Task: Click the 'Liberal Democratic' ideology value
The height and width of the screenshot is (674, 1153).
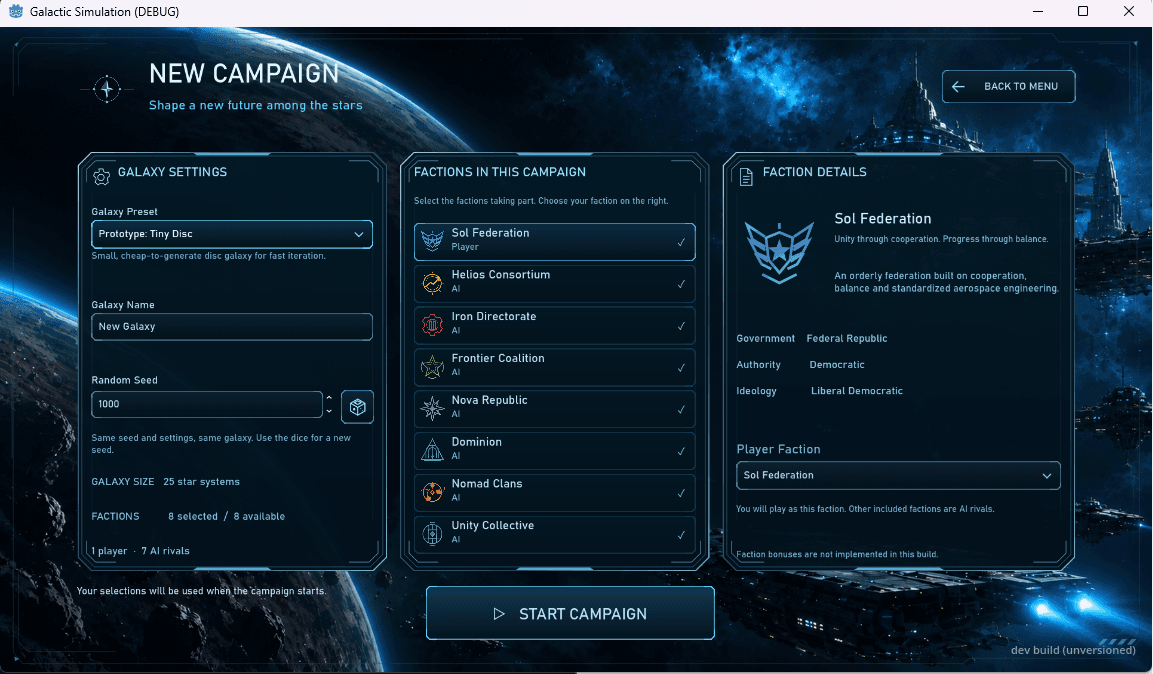Action: pos(857,391)
